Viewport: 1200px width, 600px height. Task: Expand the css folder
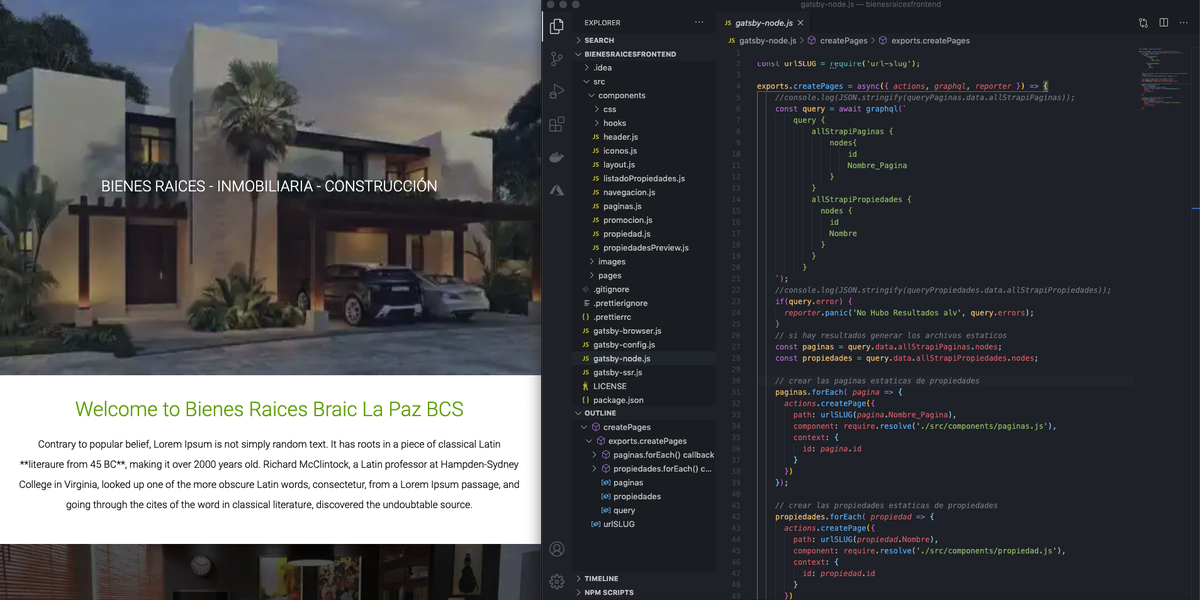[x=646, y=109]
